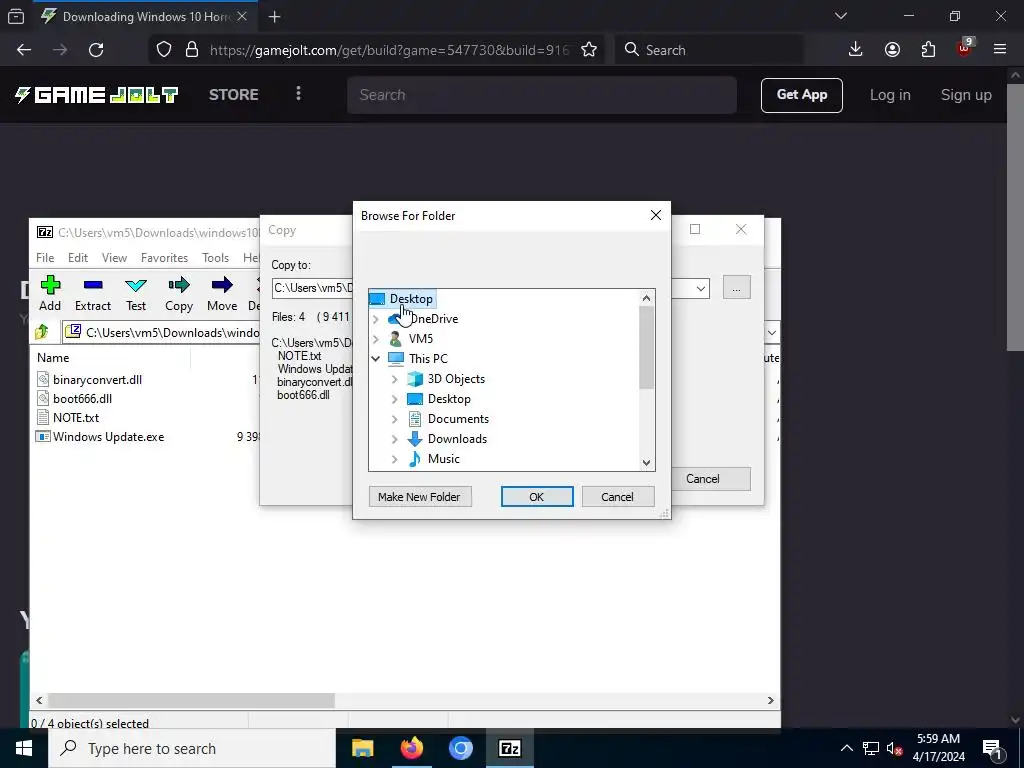Open the 7-Zip Edit menu

coord(78,258)
